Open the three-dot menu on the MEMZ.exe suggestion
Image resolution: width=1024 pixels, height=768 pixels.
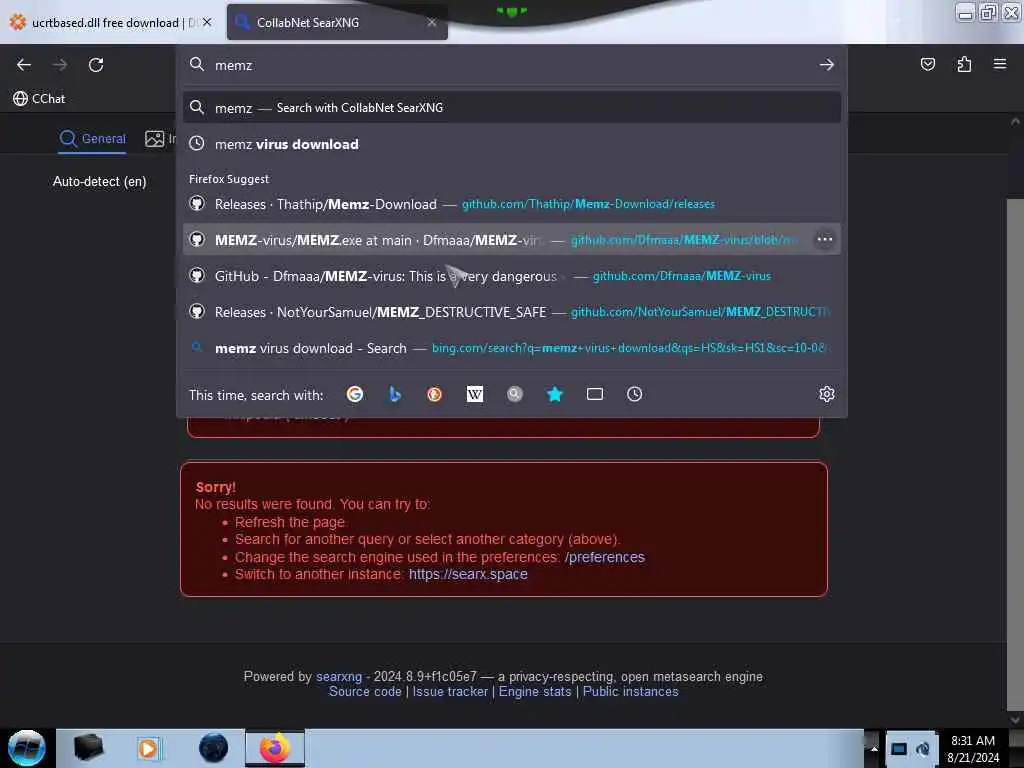[824, 240]
